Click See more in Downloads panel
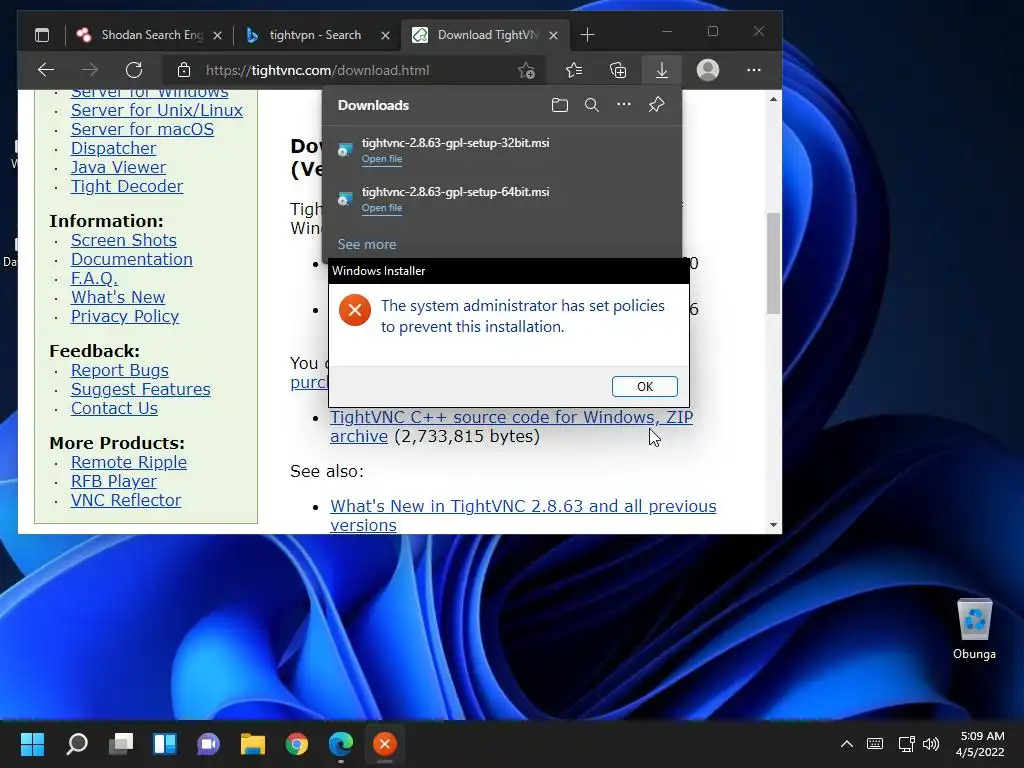Screen dimensions: 1024x768 [366, 244]
